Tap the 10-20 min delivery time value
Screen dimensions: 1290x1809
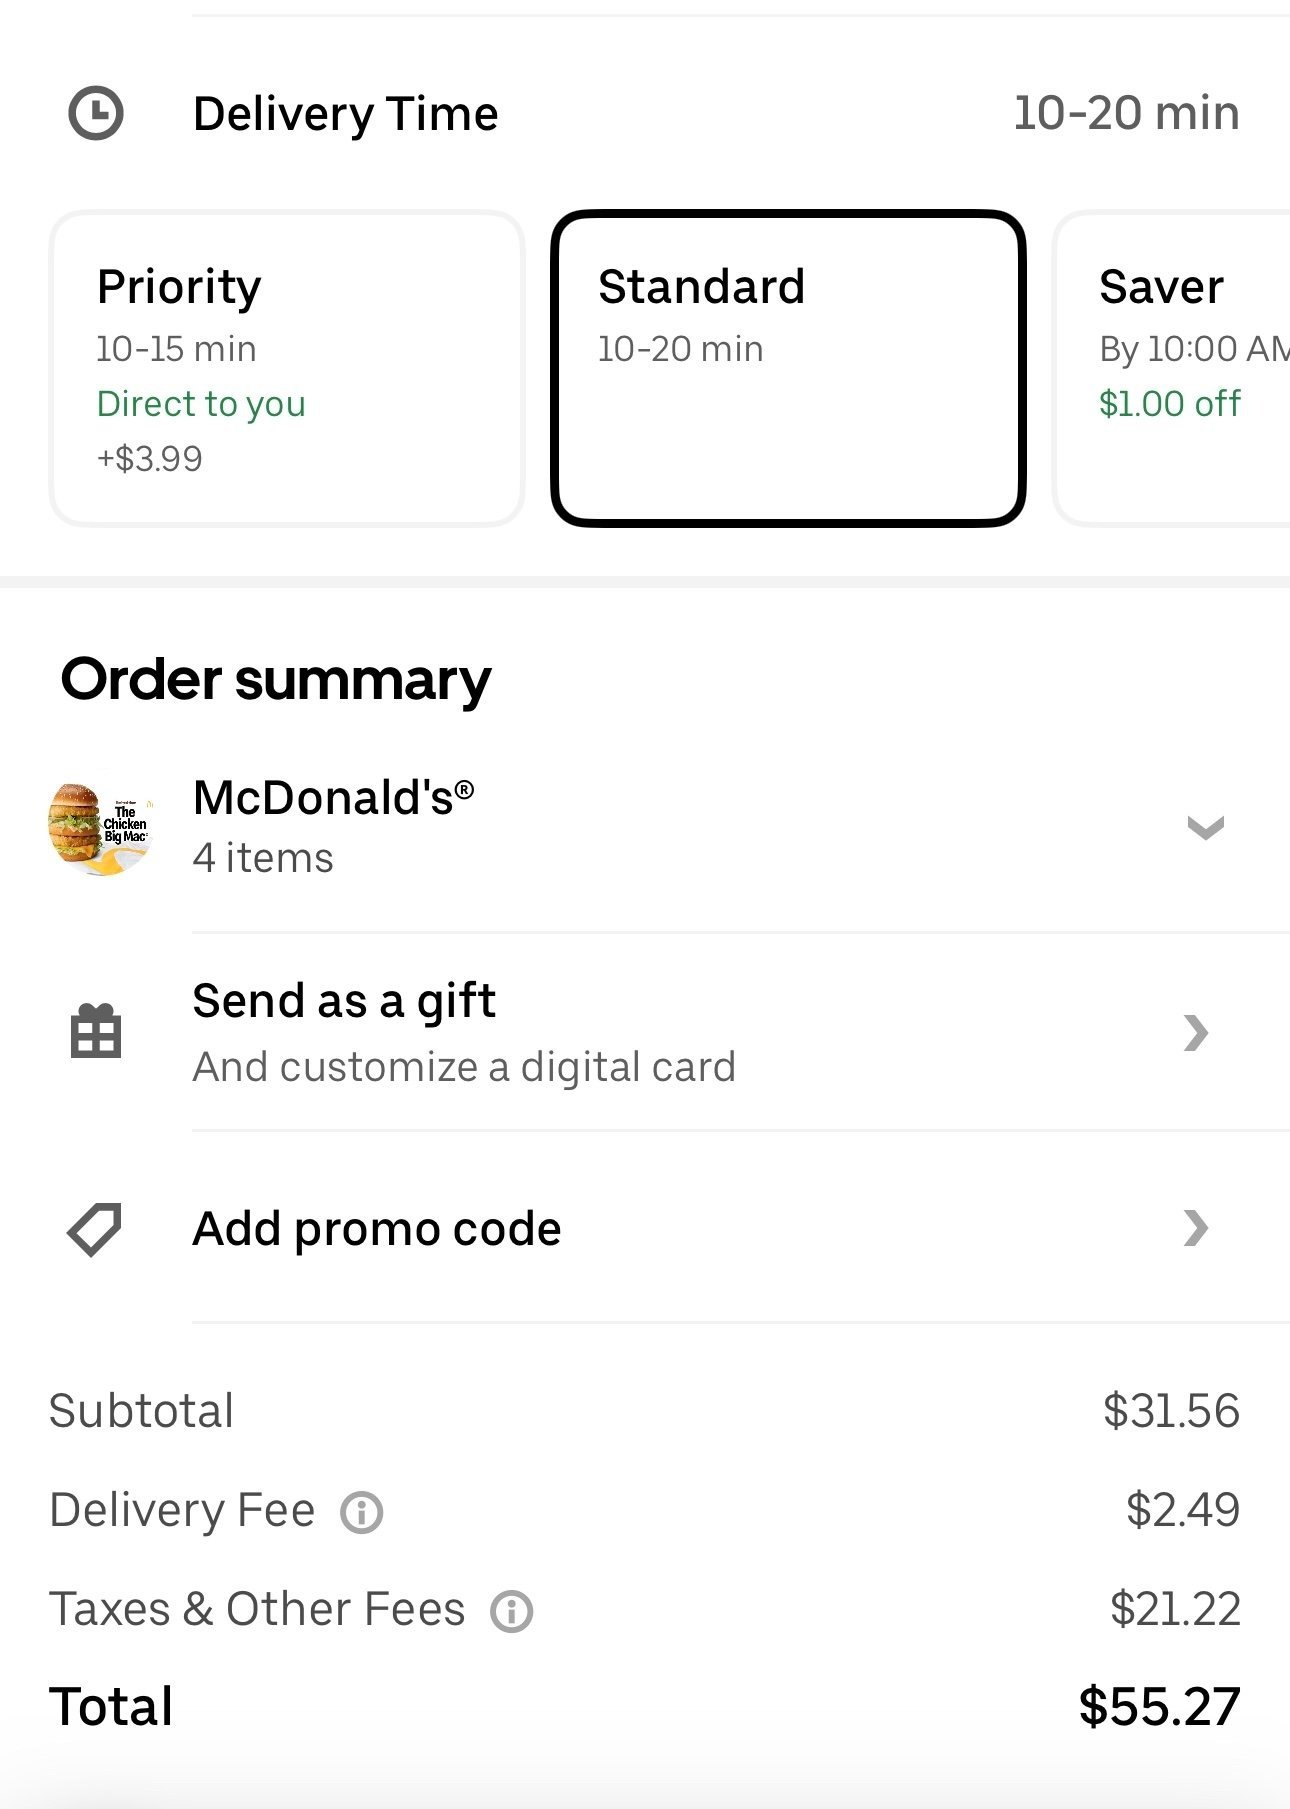[1126, 113]
